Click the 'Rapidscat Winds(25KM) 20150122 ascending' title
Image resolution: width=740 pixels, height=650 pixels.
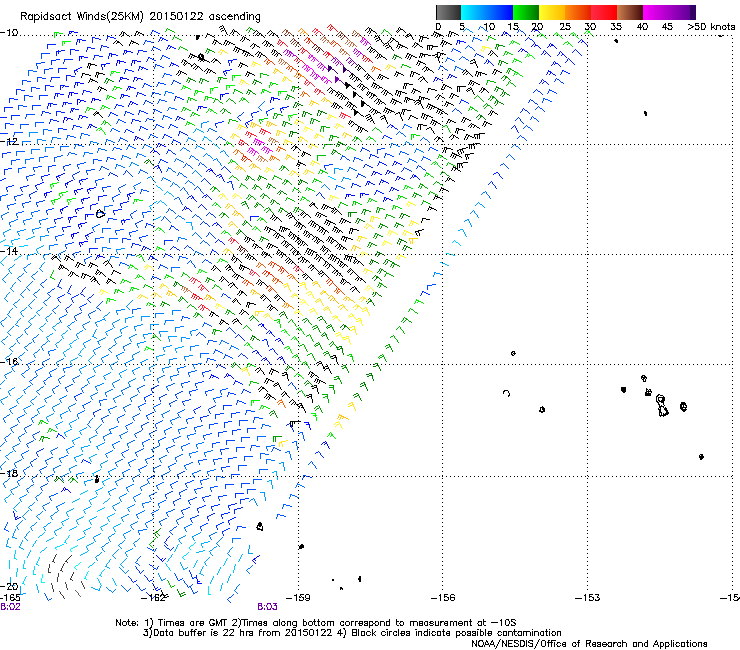(140, 17)
